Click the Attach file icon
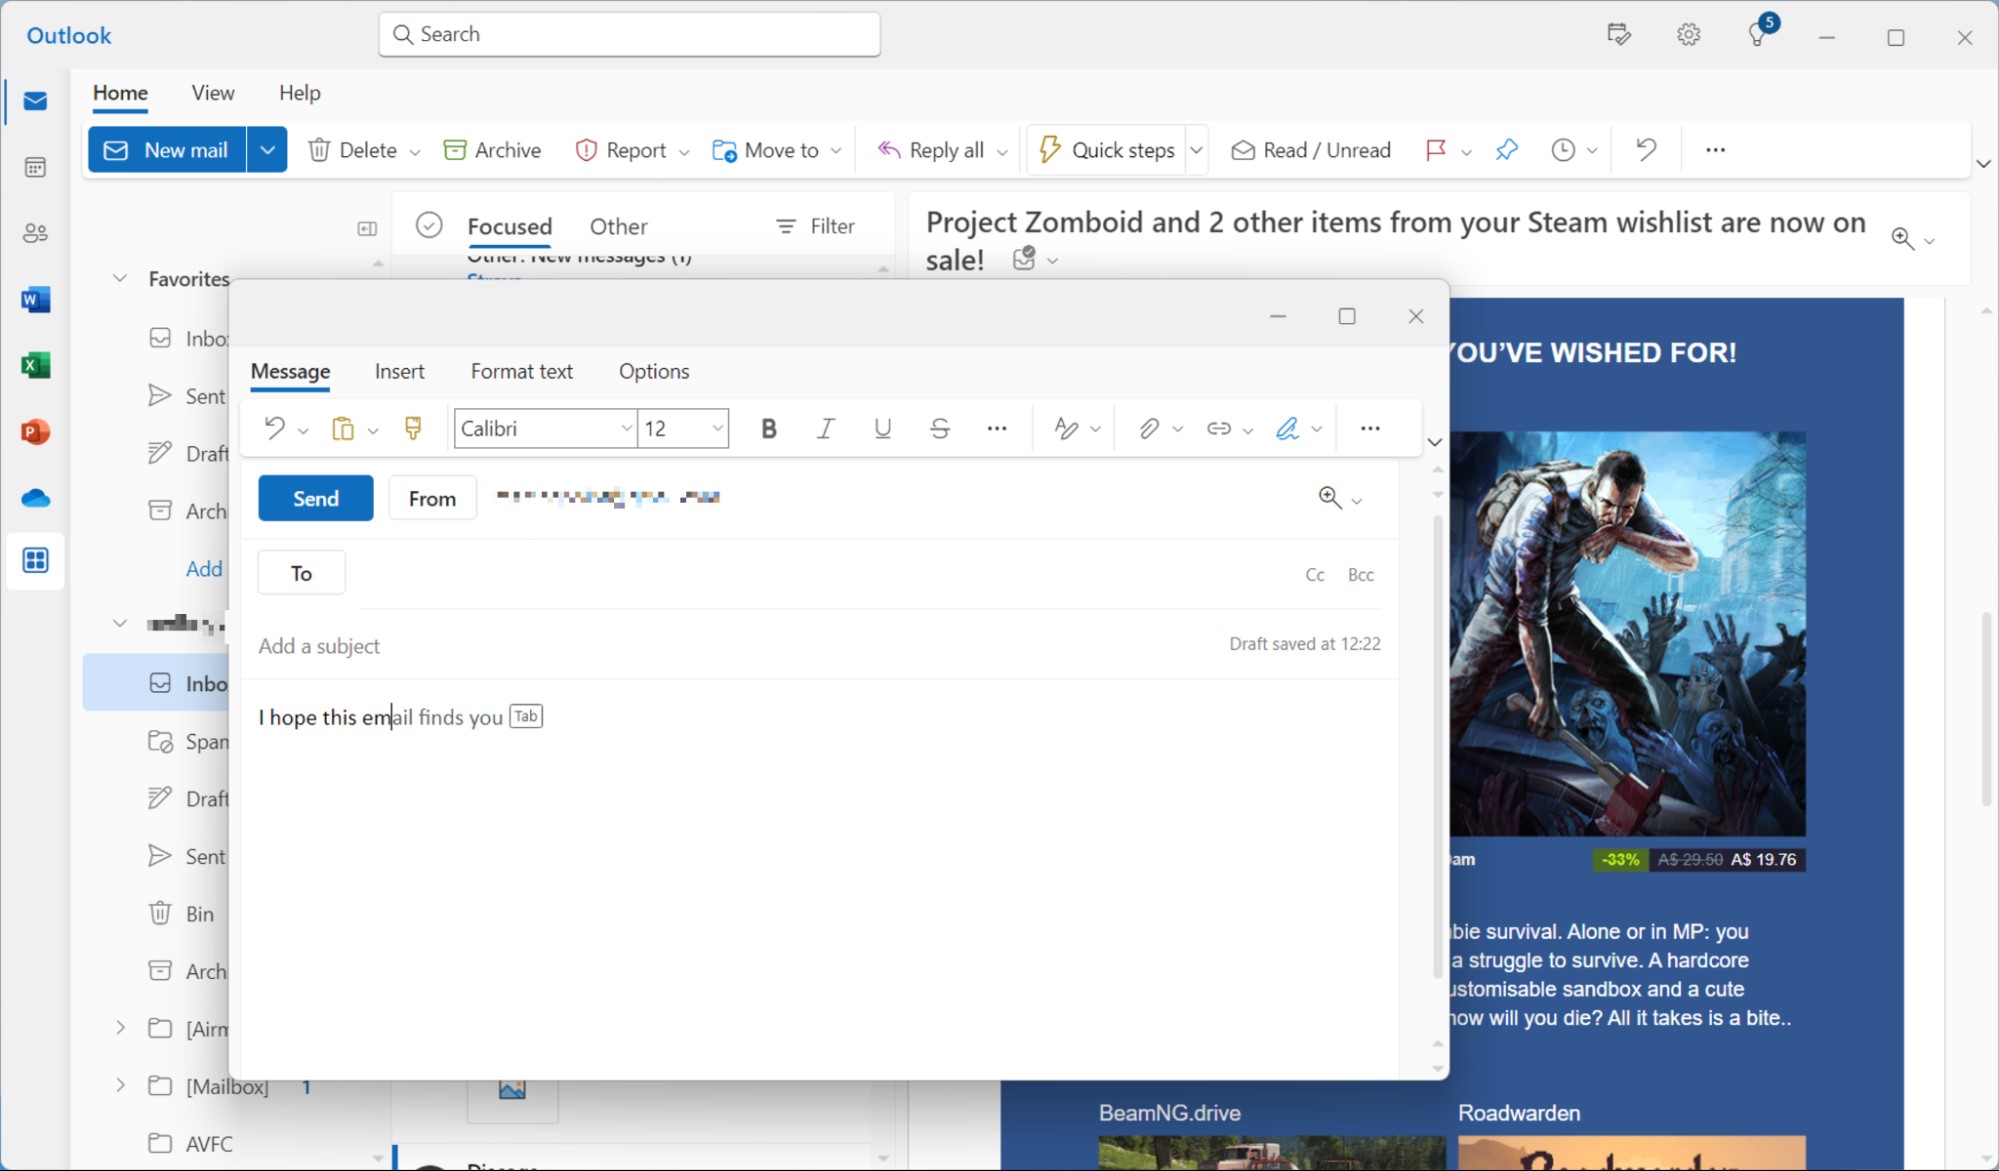 tap(1144, 428)
